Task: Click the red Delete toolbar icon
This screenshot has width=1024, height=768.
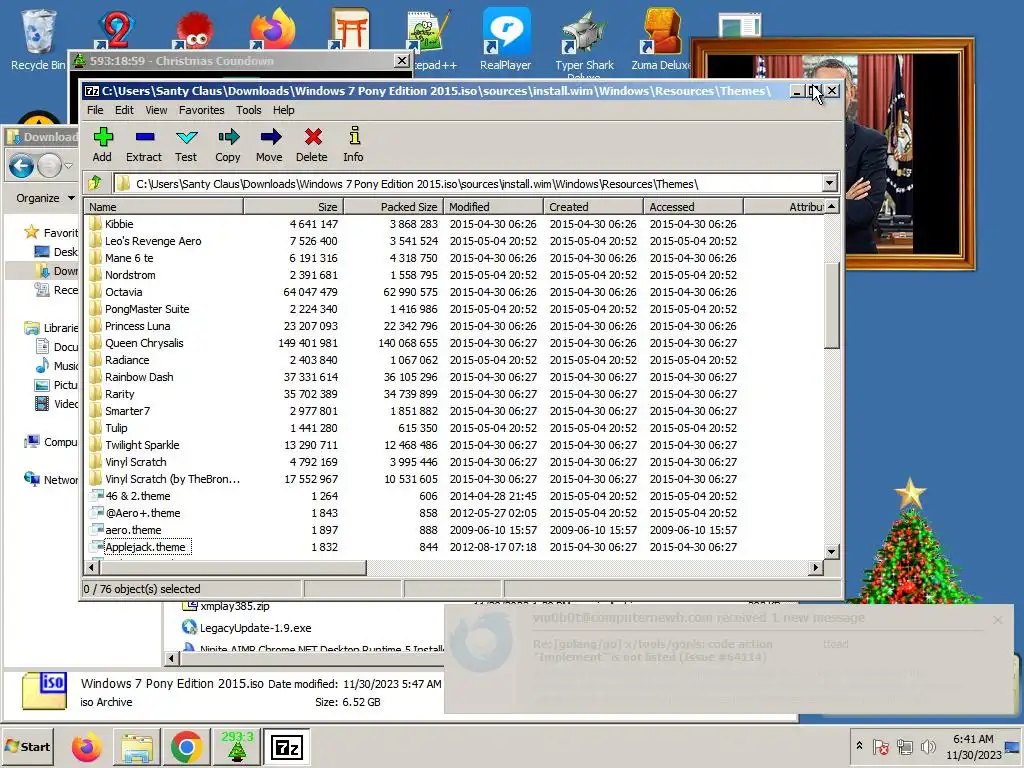Action: [312, 144]
